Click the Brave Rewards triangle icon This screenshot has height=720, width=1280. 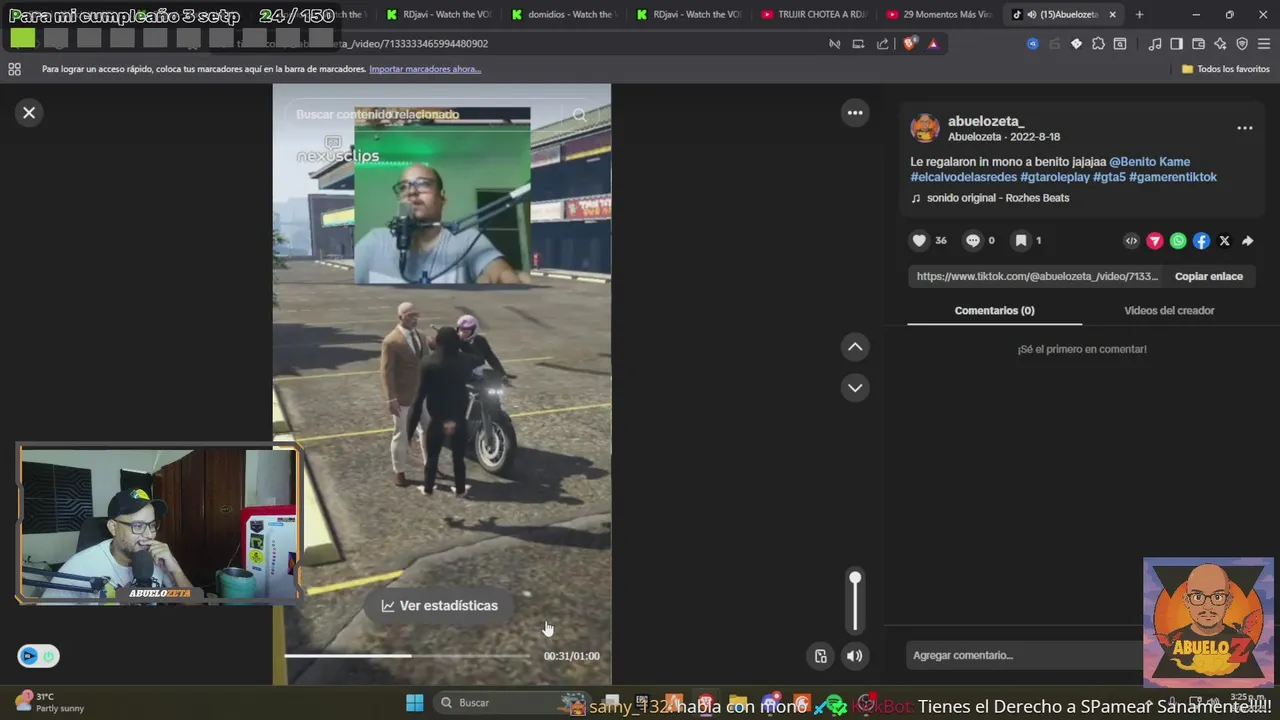click(x=933, y=44)
